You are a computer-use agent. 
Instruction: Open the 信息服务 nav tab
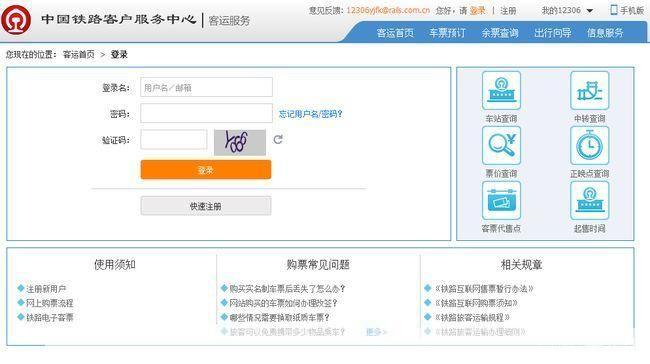tap(605, 33)
